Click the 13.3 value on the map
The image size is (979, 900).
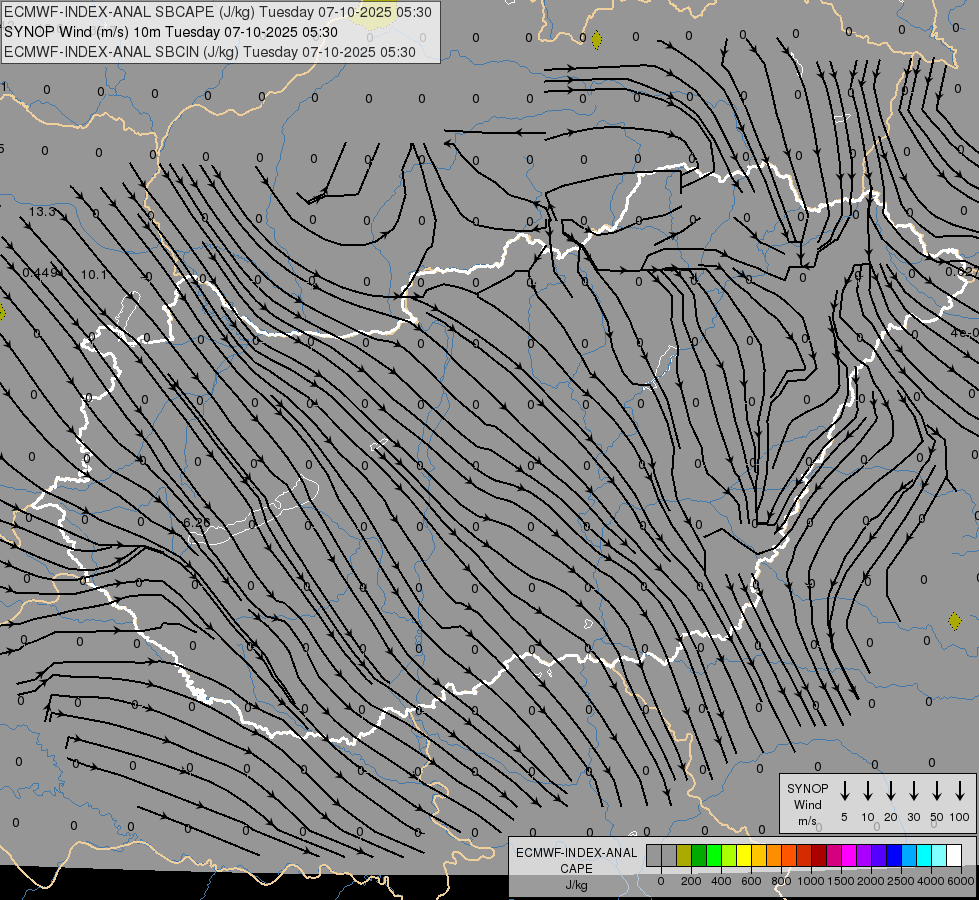point(42,212)
